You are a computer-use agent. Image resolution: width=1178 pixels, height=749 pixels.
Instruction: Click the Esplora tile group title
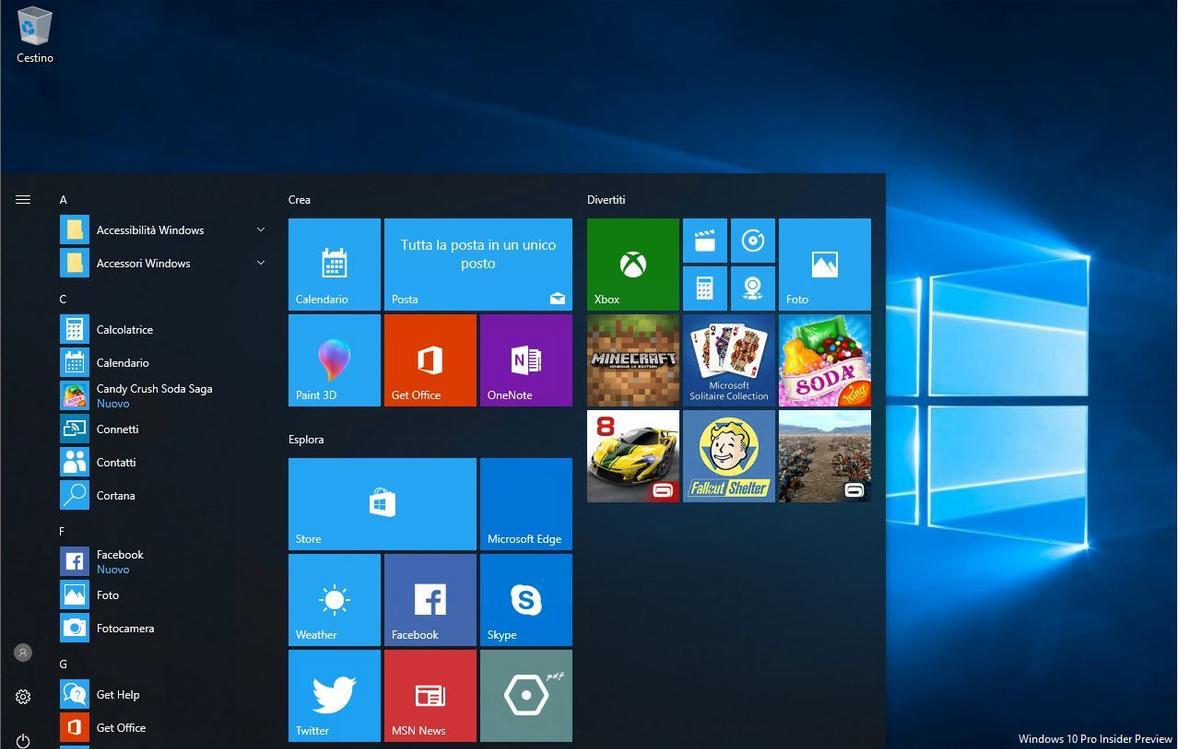pyautogui.click(x=306, y=439)
